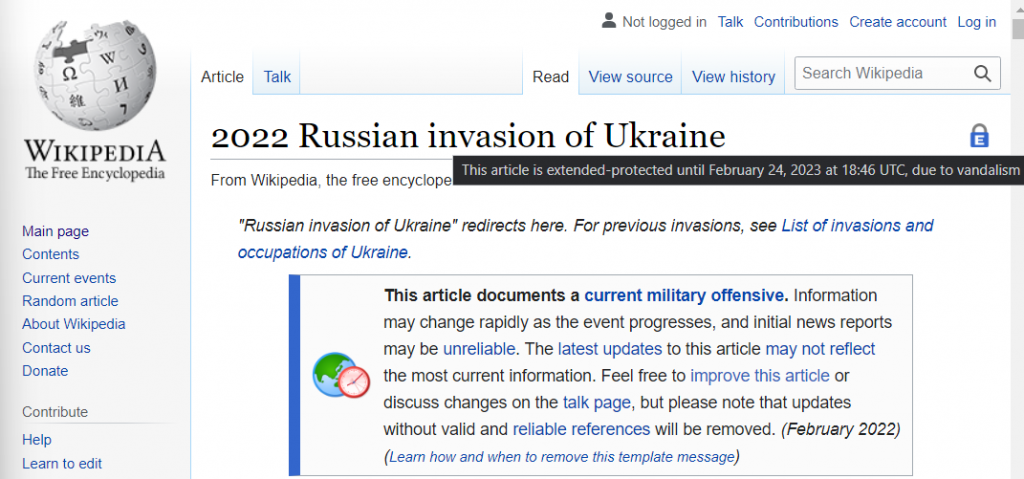Select the Read tab
Image resolution: width=1024 pixels, height=479 pixels.
tap(550, 76)
